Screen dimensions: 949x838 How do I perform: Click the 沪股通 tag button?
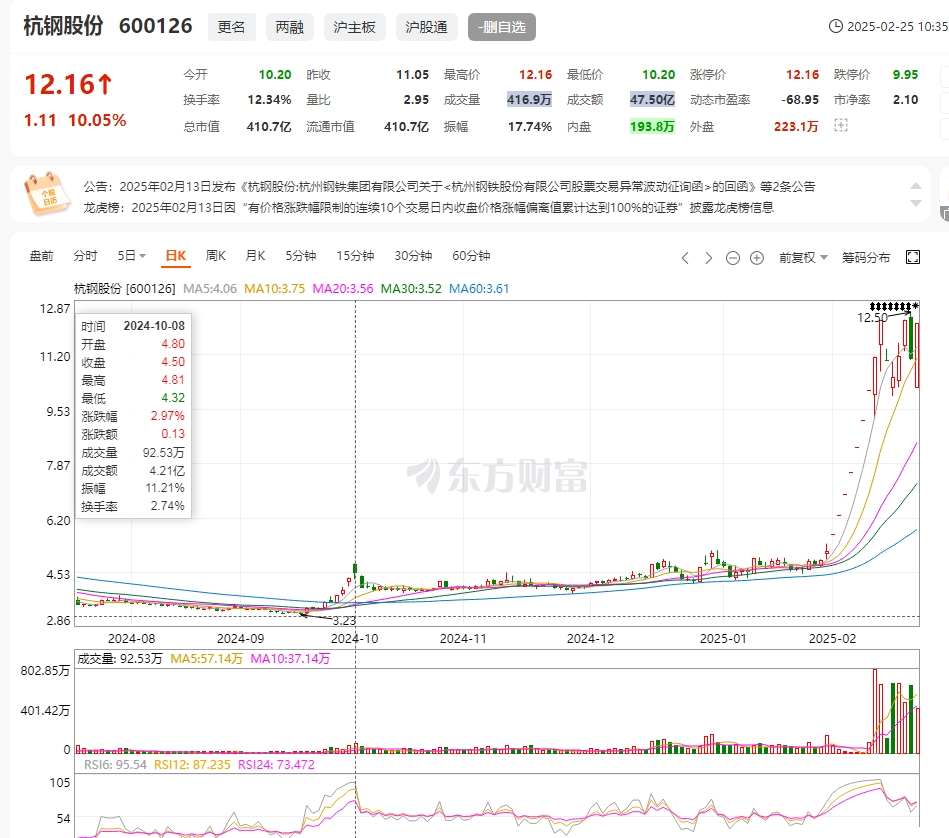click(426, 27)
